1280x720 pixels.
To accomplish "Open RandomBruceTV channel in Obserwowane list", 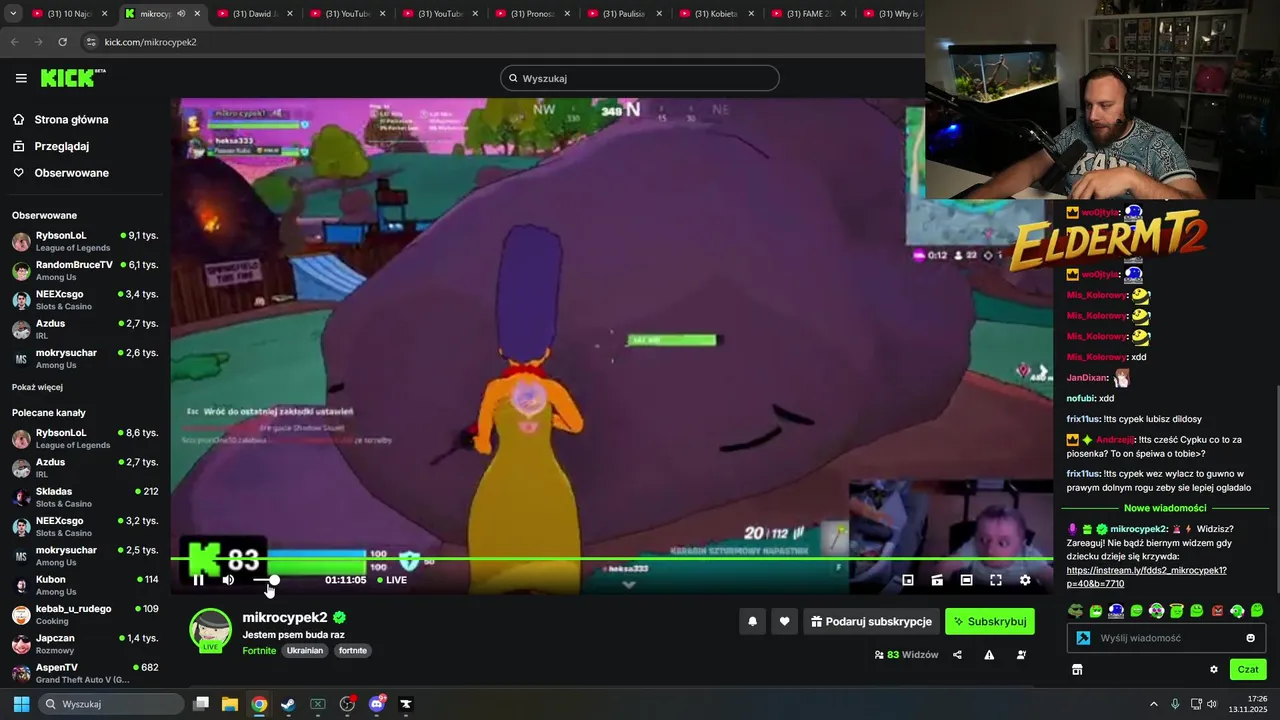I will 85,270.
